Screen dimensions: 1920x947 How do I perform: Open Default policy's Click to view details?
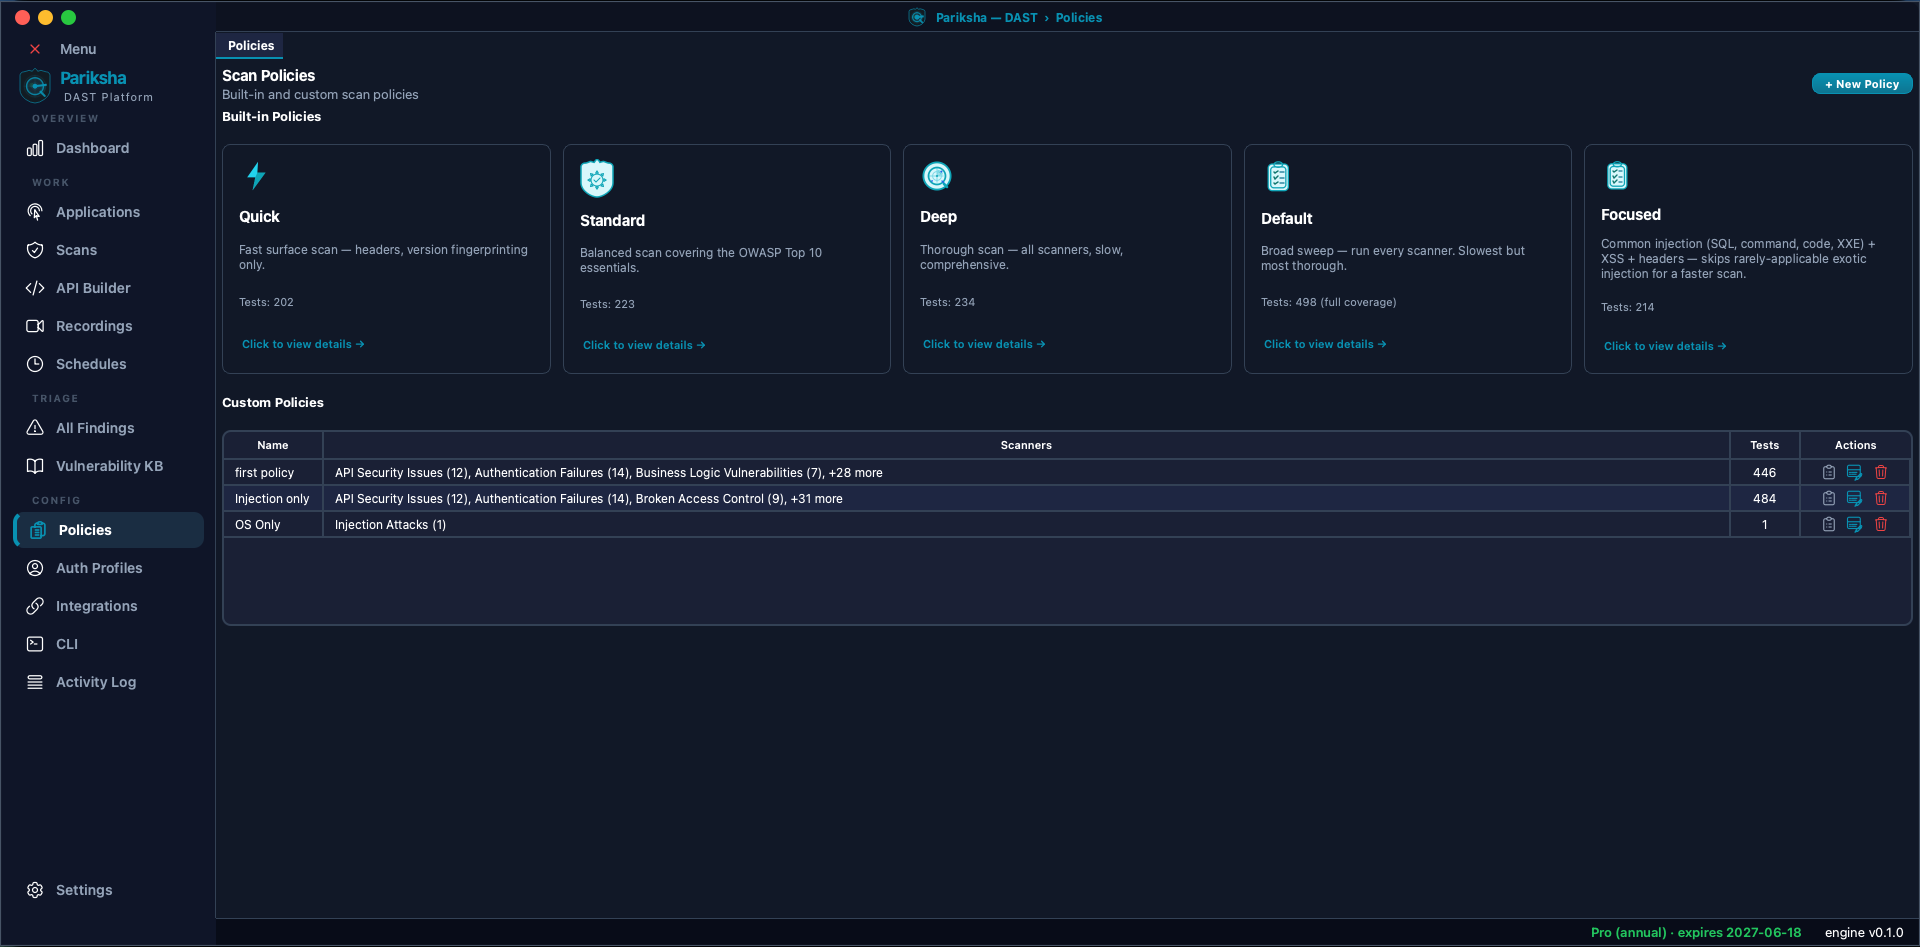click(1325, 344)
